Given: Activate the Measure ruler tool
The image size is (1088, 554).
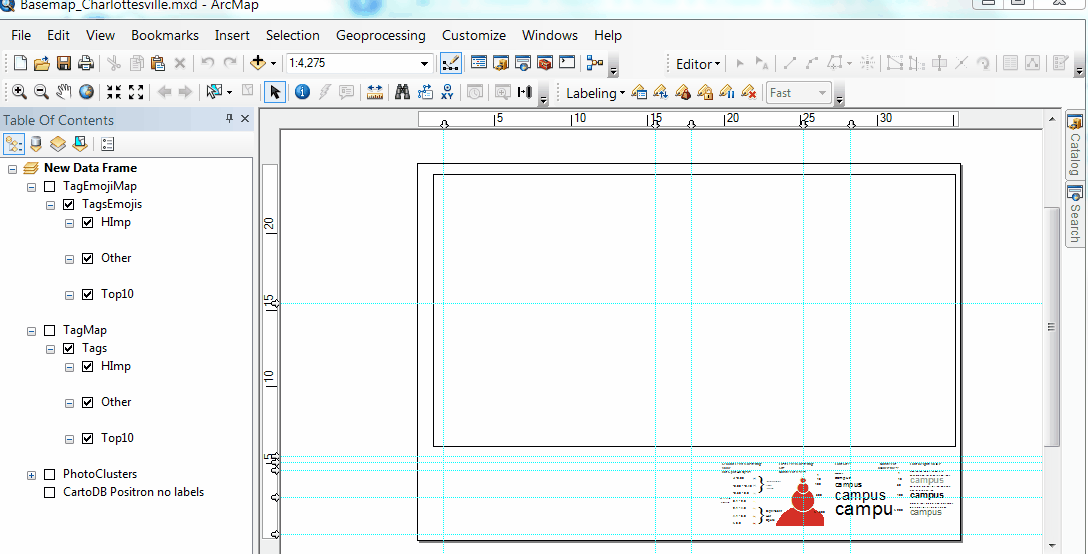Looking at the screenshot, I should (x=375, y=92).
